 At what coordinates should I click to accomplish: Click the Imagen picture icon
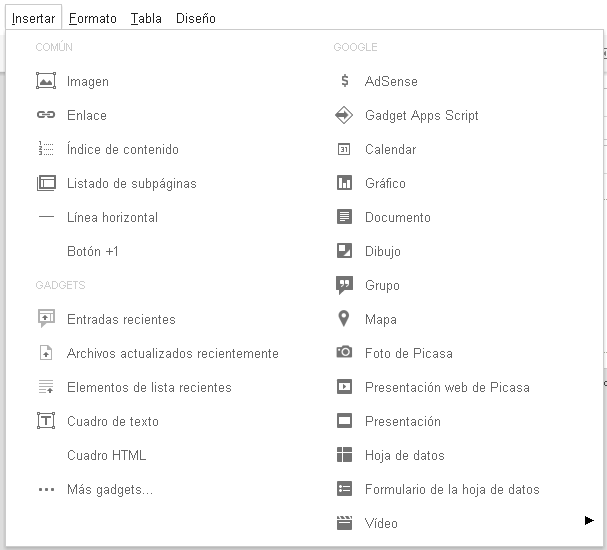tap(45, 81)
